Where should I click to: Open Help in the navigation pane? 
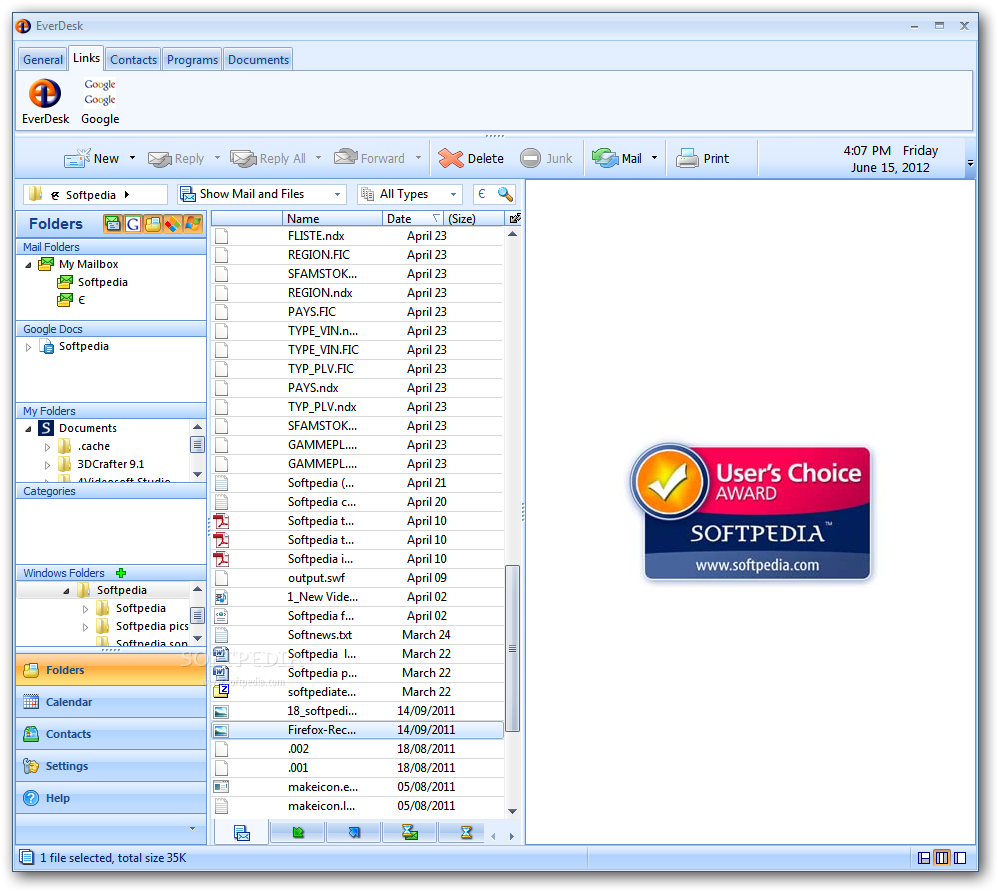coord(111,798)
